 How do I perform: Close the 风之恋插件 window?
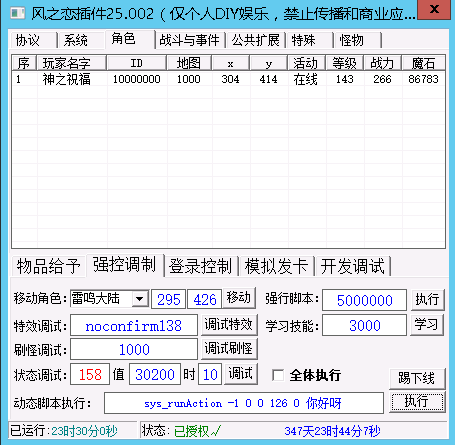435,10
